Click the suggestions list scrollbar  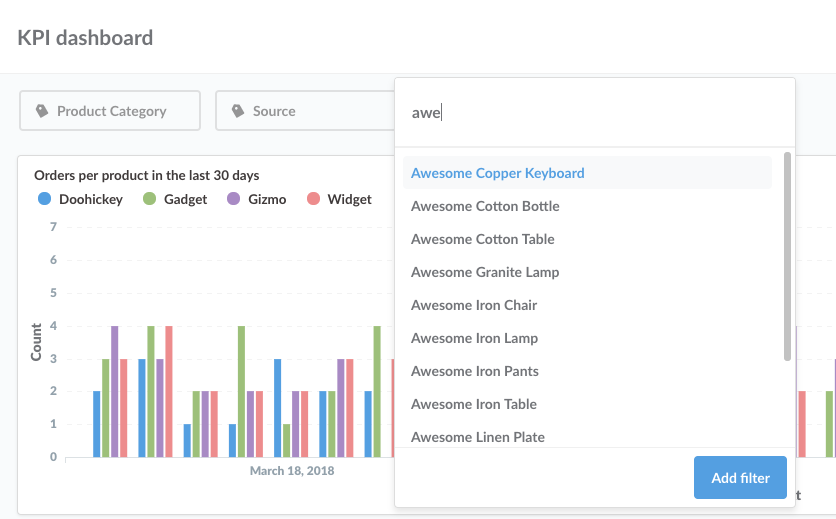[787, 256]
